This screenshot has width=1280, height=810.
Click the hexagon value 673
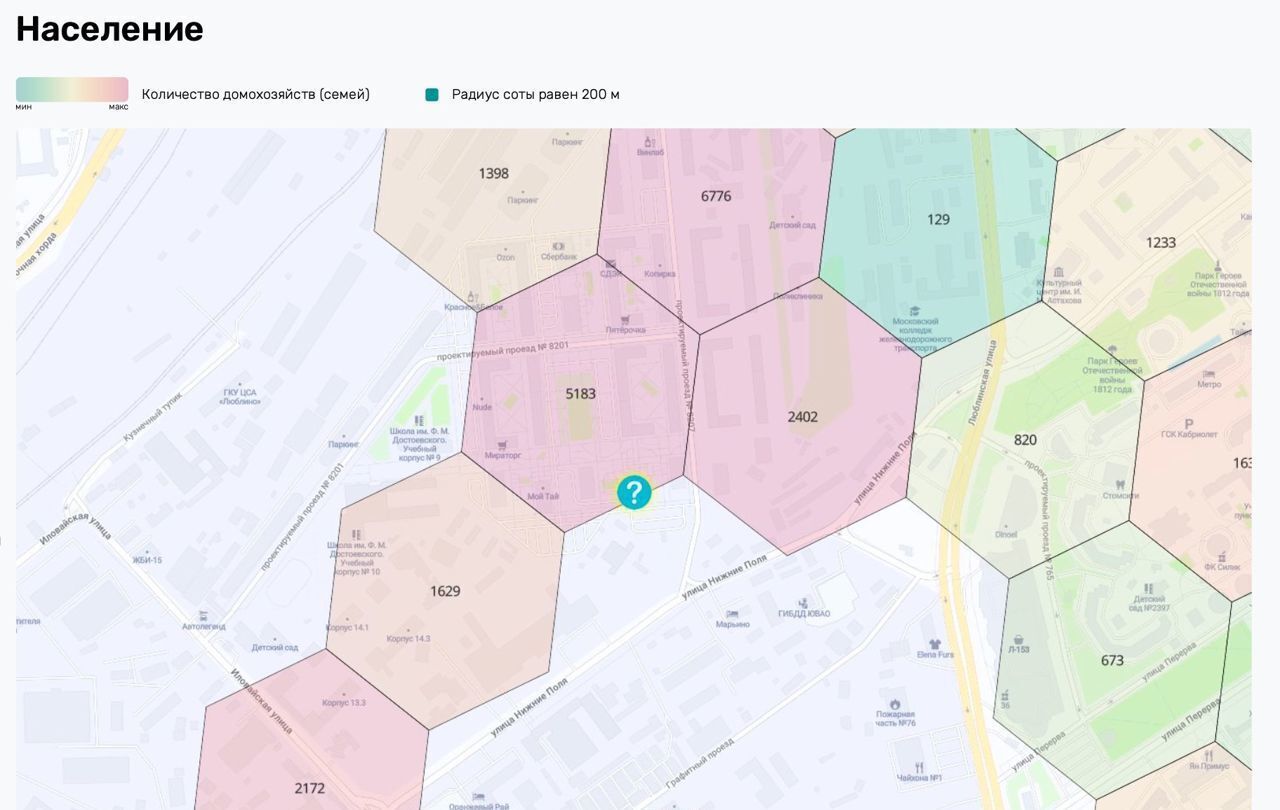(1112, 660)
